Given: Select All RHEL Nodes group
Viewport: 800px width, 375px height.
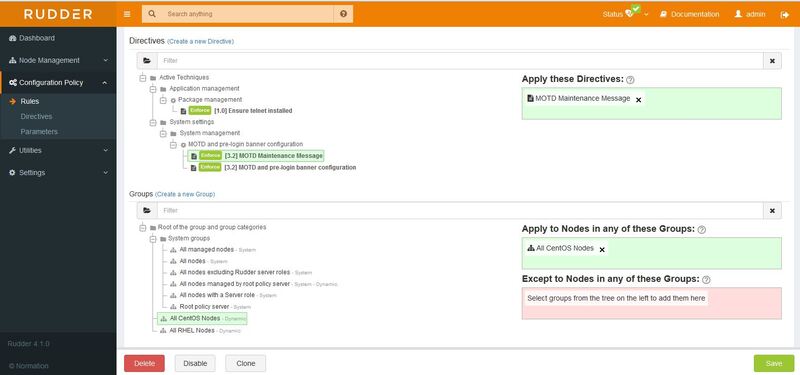Looking at the screenshot, I should click(192, 331).
